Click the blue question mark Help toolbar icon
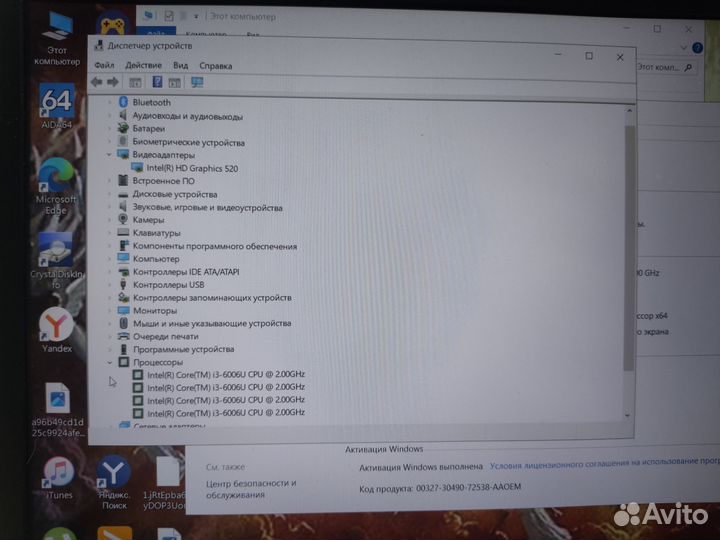 (x=157, y=82)
